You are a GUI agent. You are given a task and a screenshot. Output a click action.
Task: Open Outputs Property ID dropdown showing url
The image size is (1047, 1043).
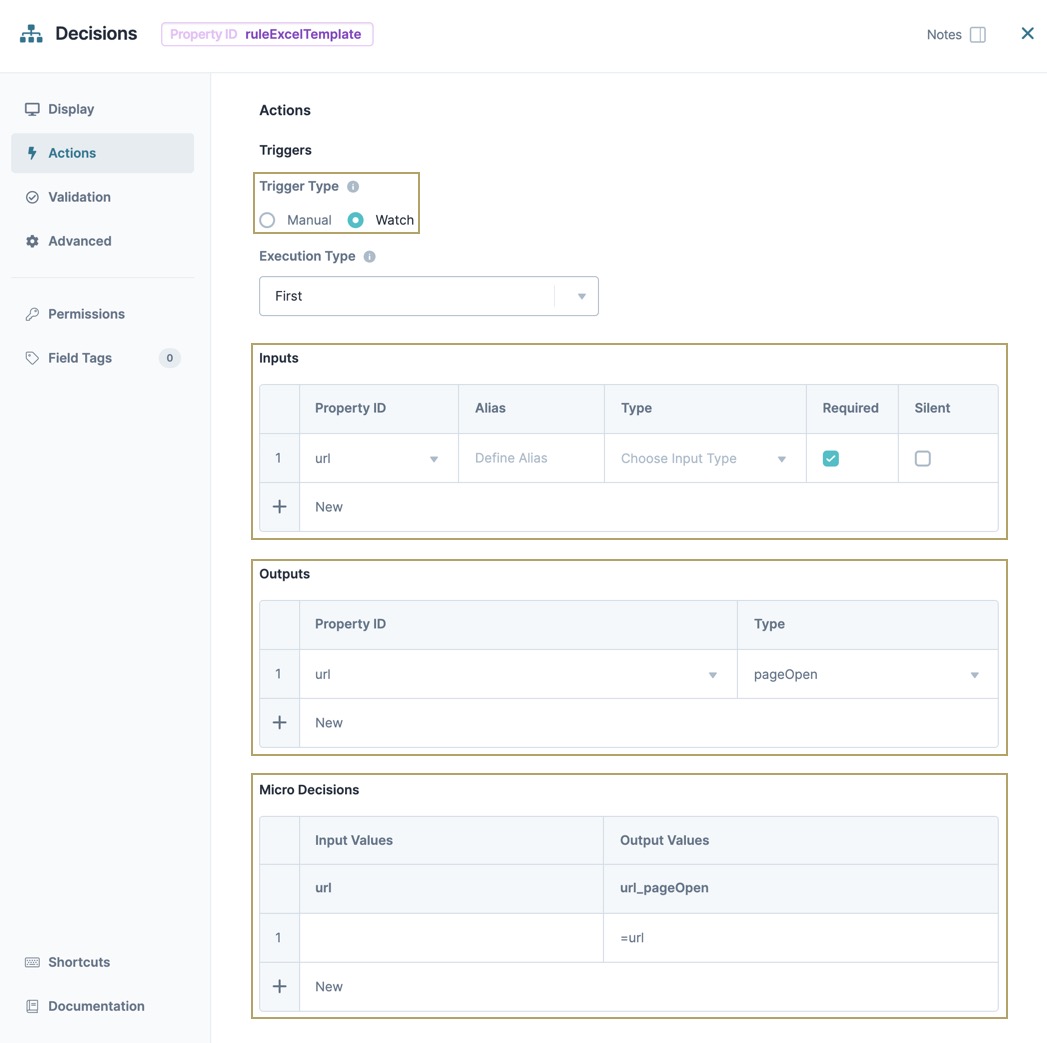[518, 674]
